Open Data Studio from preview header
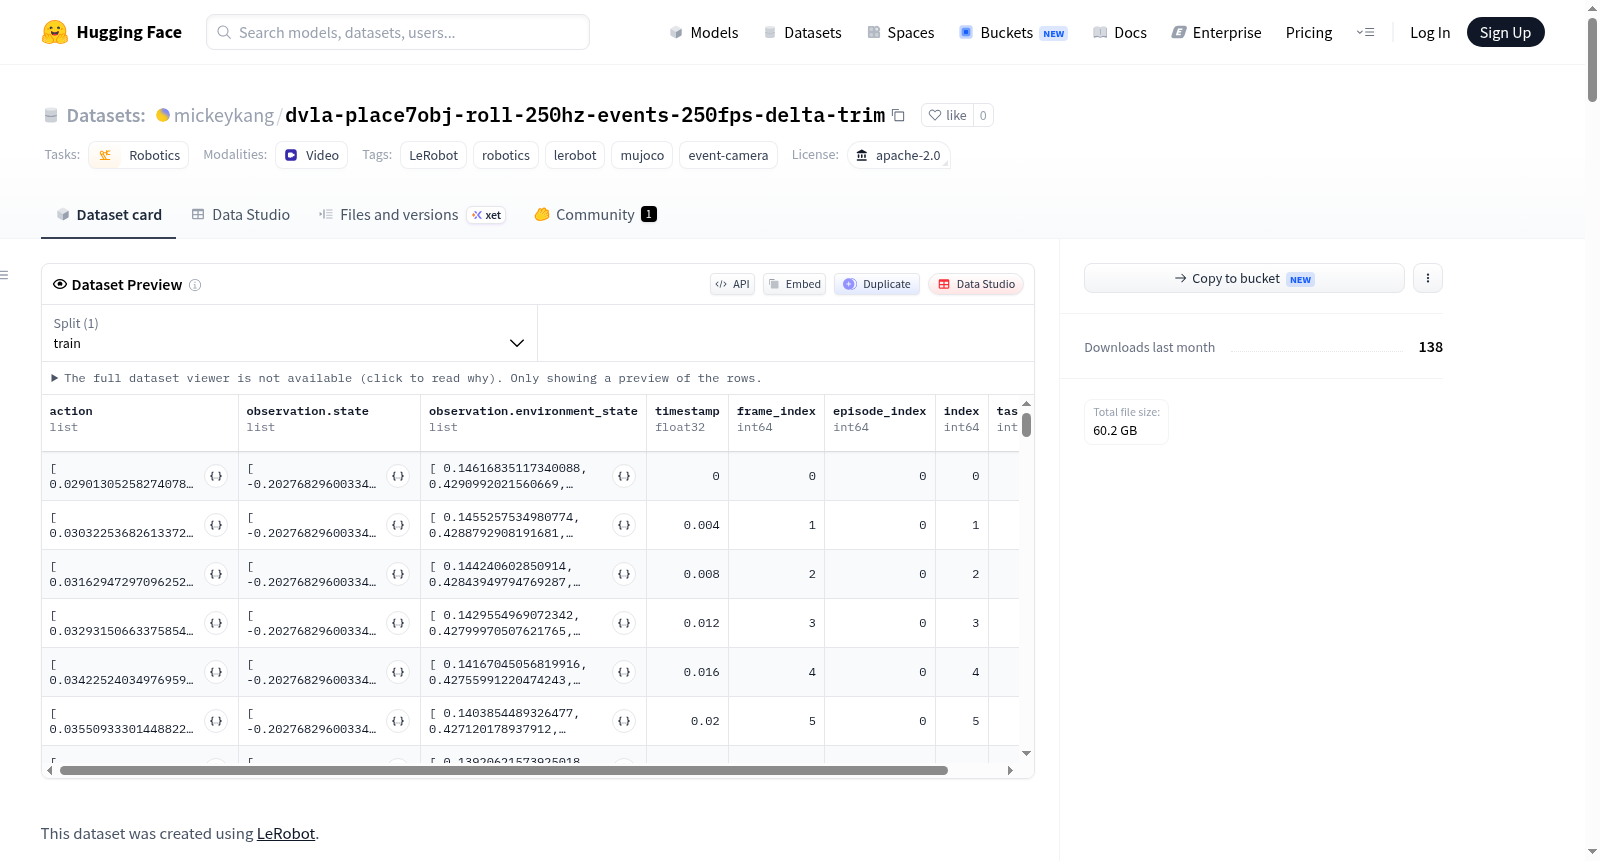 [976, 284]
